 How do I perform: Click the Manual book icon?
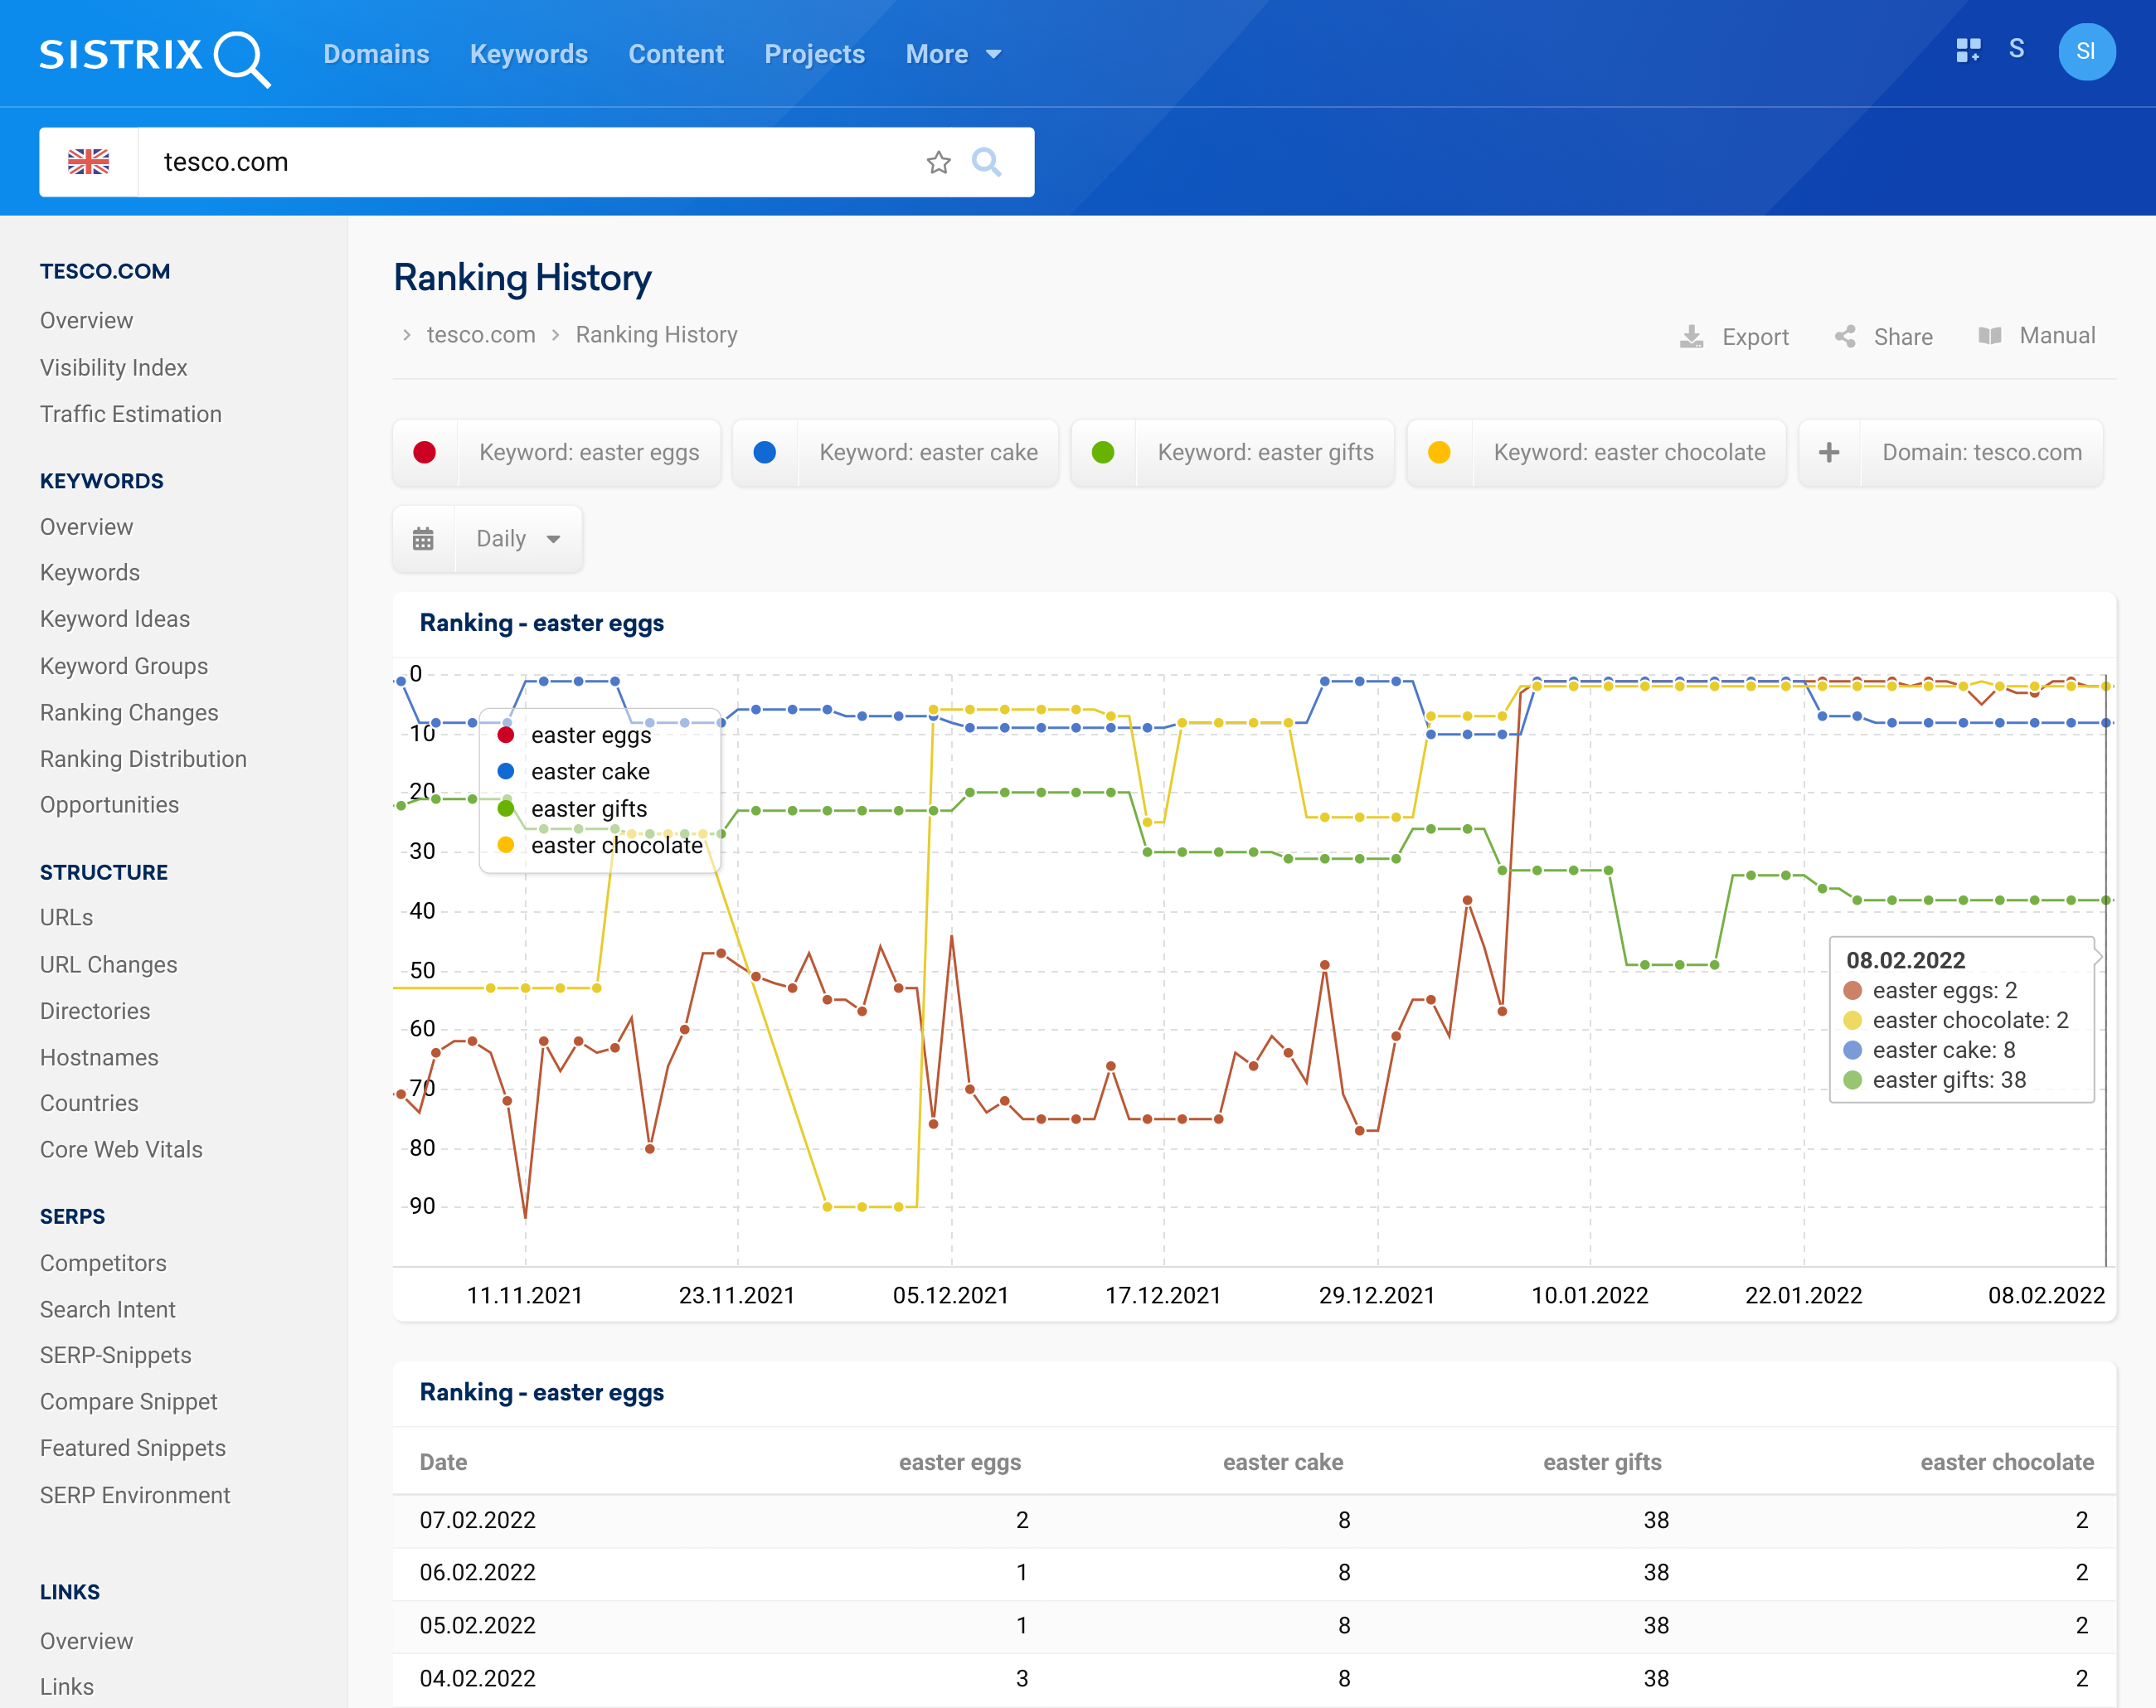click(x=1990, y=336)
